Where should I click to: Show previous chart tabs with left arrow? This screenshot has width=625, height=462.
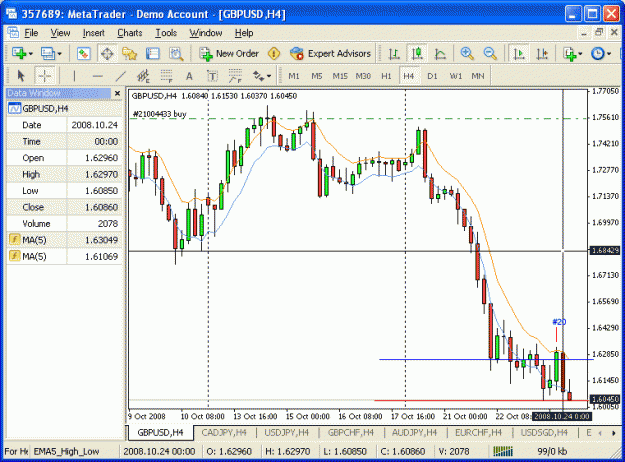click(x=600, y=433)
